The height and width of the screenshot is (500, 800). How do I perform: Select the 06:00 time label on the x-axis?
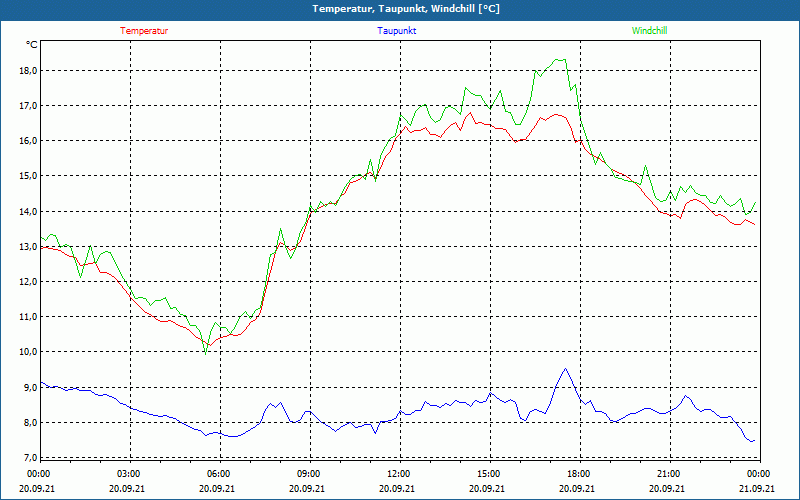(219, 474)
